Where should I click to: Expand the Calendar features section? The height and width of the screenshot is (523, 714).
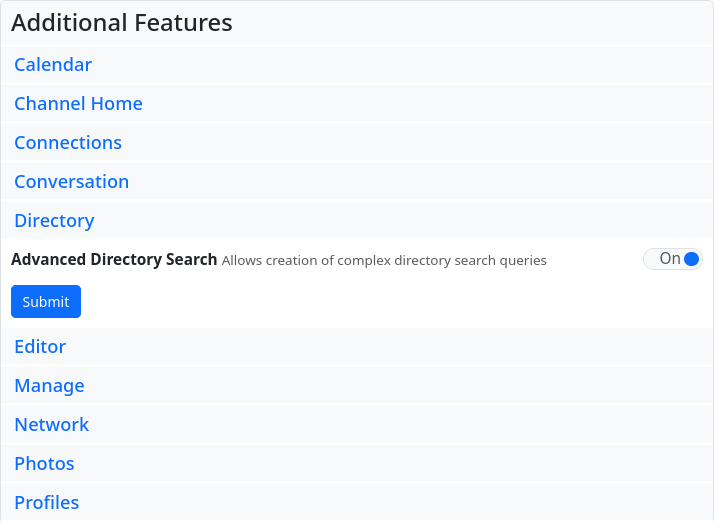tap(53, 65)
